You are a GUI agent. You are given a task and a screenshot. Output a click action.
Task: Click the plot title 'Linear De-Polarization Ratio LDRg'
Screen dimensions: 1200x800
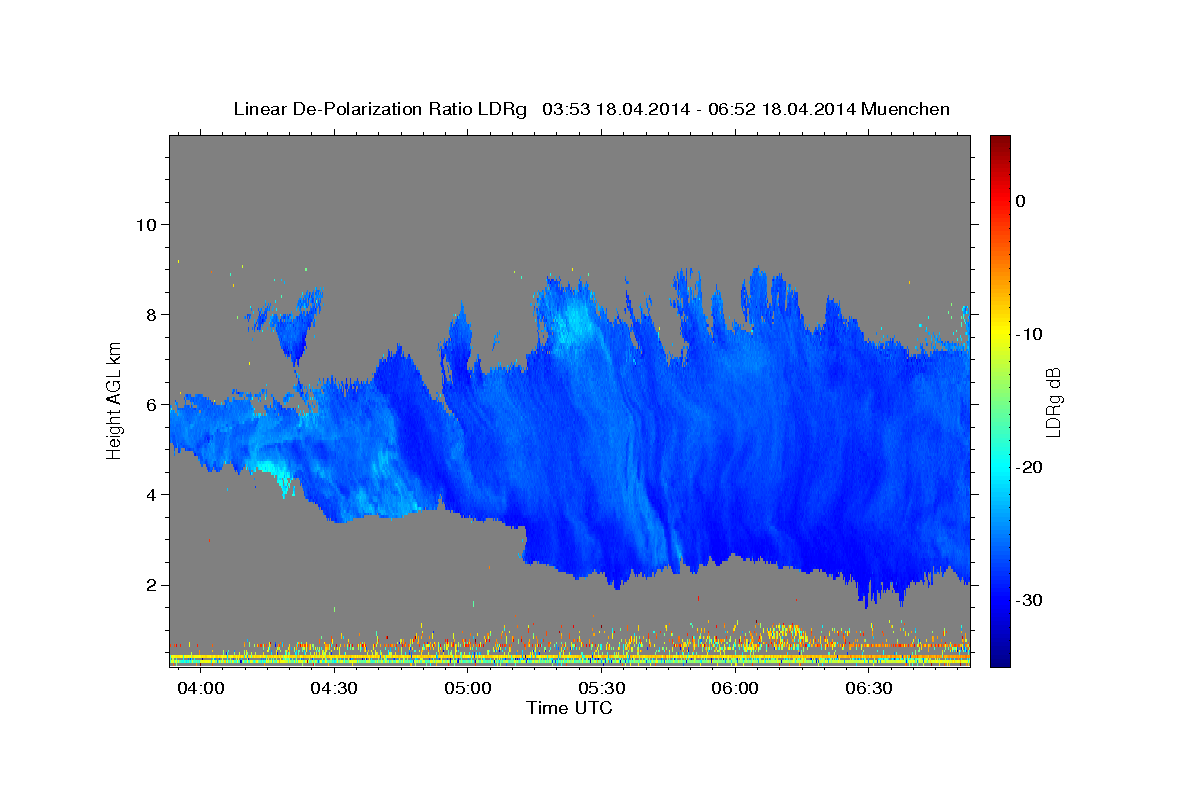coord(379,109)
